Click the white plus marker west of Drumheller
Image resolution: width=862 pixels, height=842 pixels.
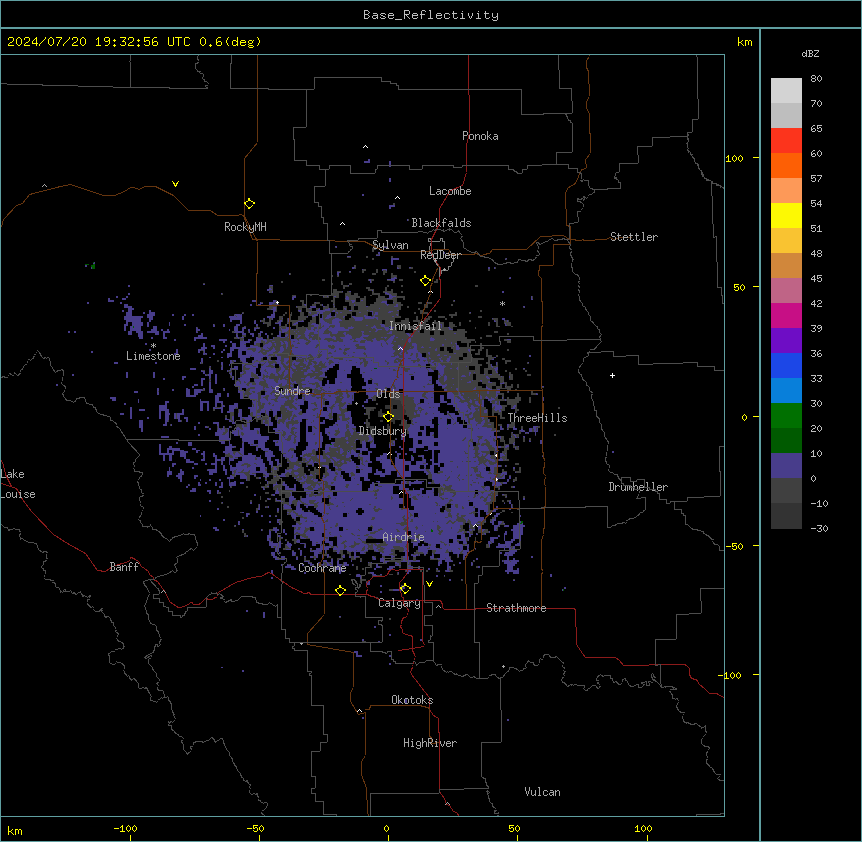pyautogui.click(x=612, y=375)
